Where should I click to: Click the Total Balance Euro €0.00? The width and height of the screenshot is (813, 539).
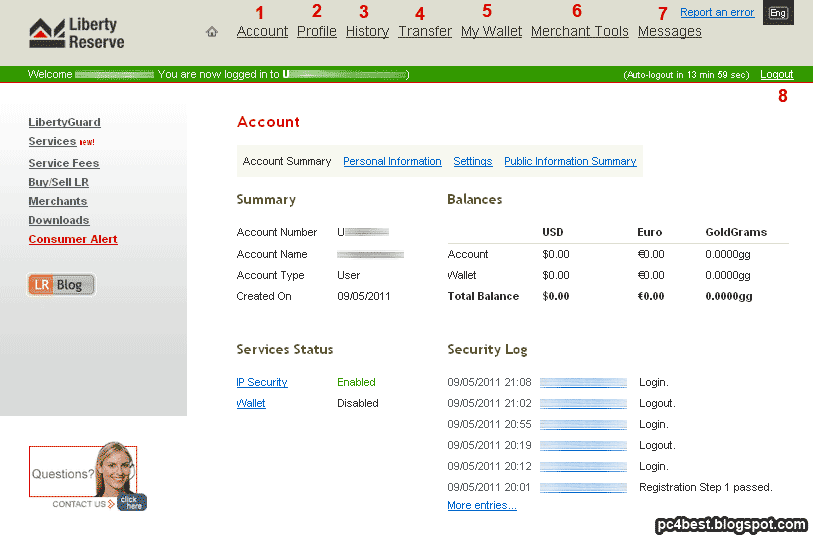click(651, 296)
